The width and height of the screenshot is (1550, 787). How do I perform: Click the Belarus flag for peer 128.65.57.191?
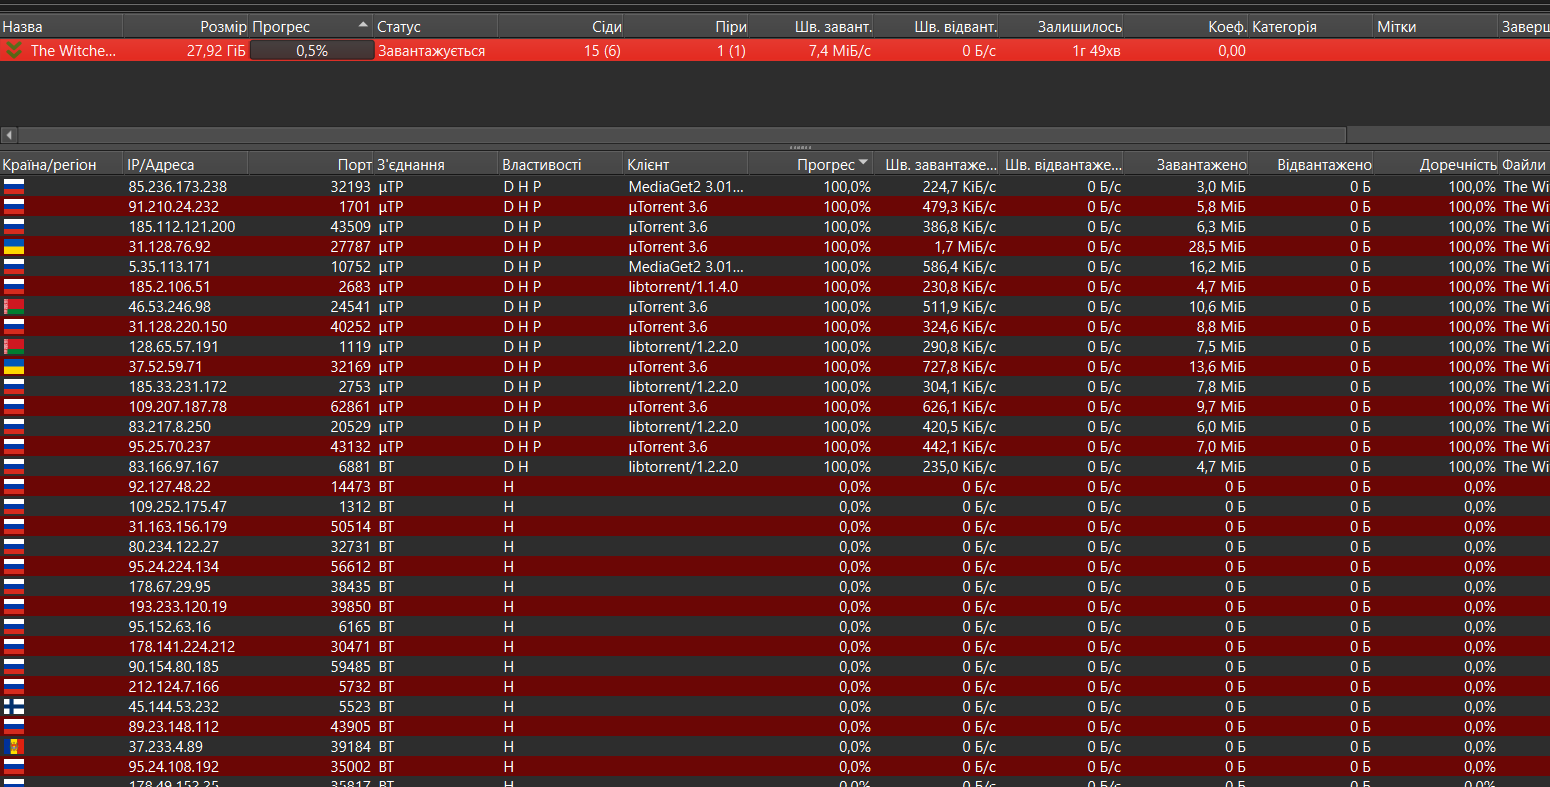[14, 346]
